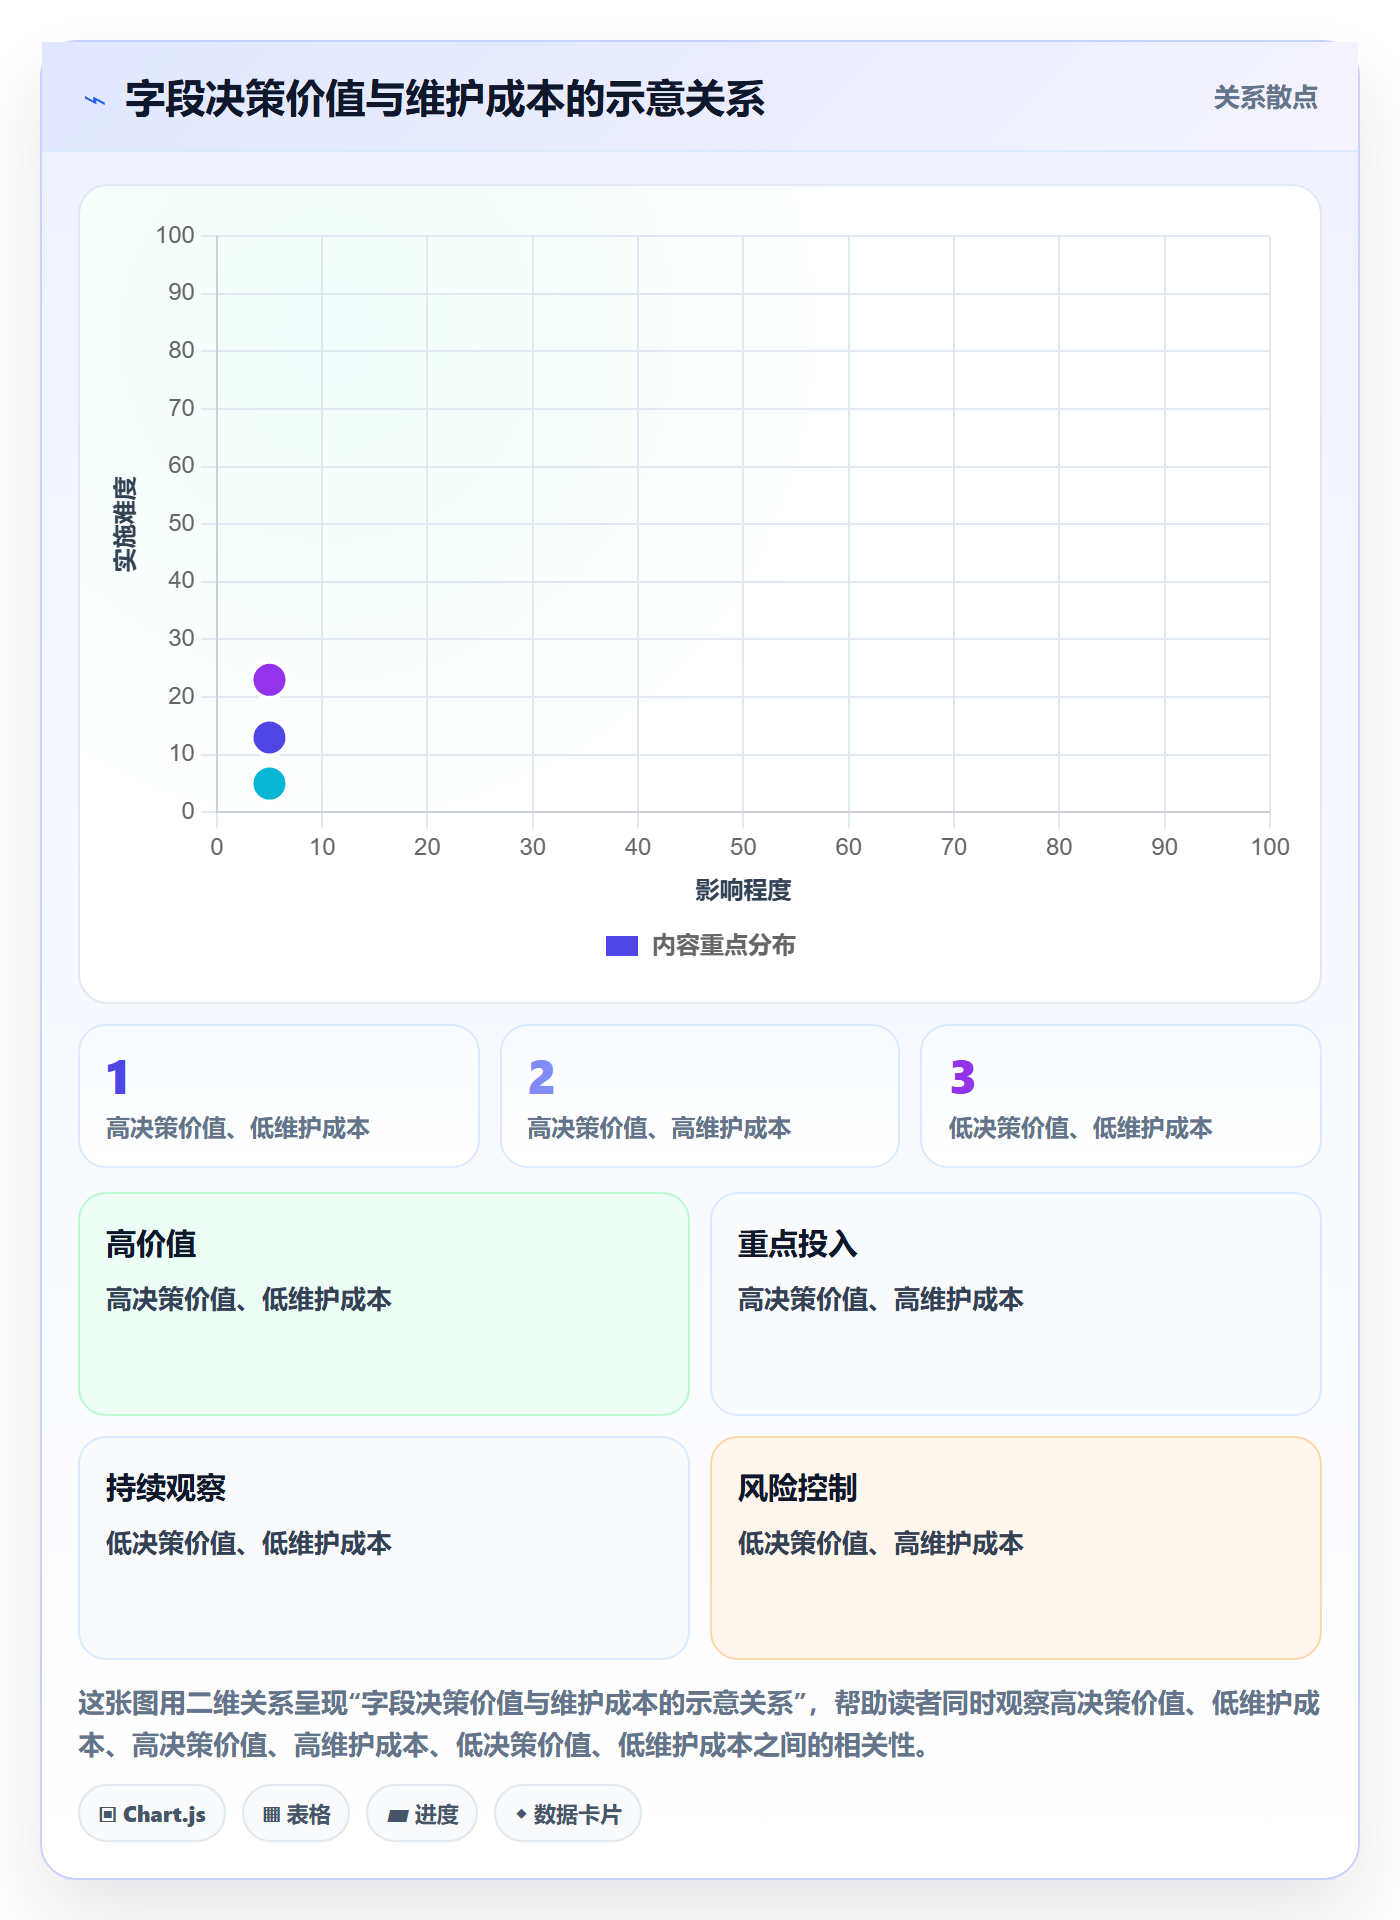Click the 表格 tag
Screen dimensions: 1400x1920
296,1814
